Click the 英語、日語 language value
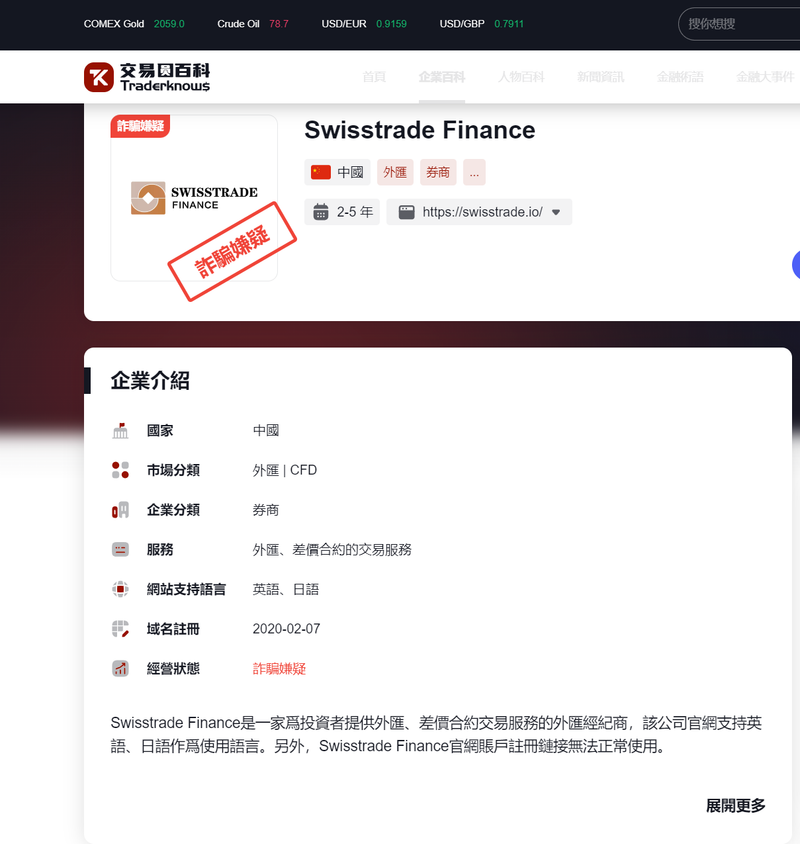This screenshot has width=800, height=844. click(286, 589)
